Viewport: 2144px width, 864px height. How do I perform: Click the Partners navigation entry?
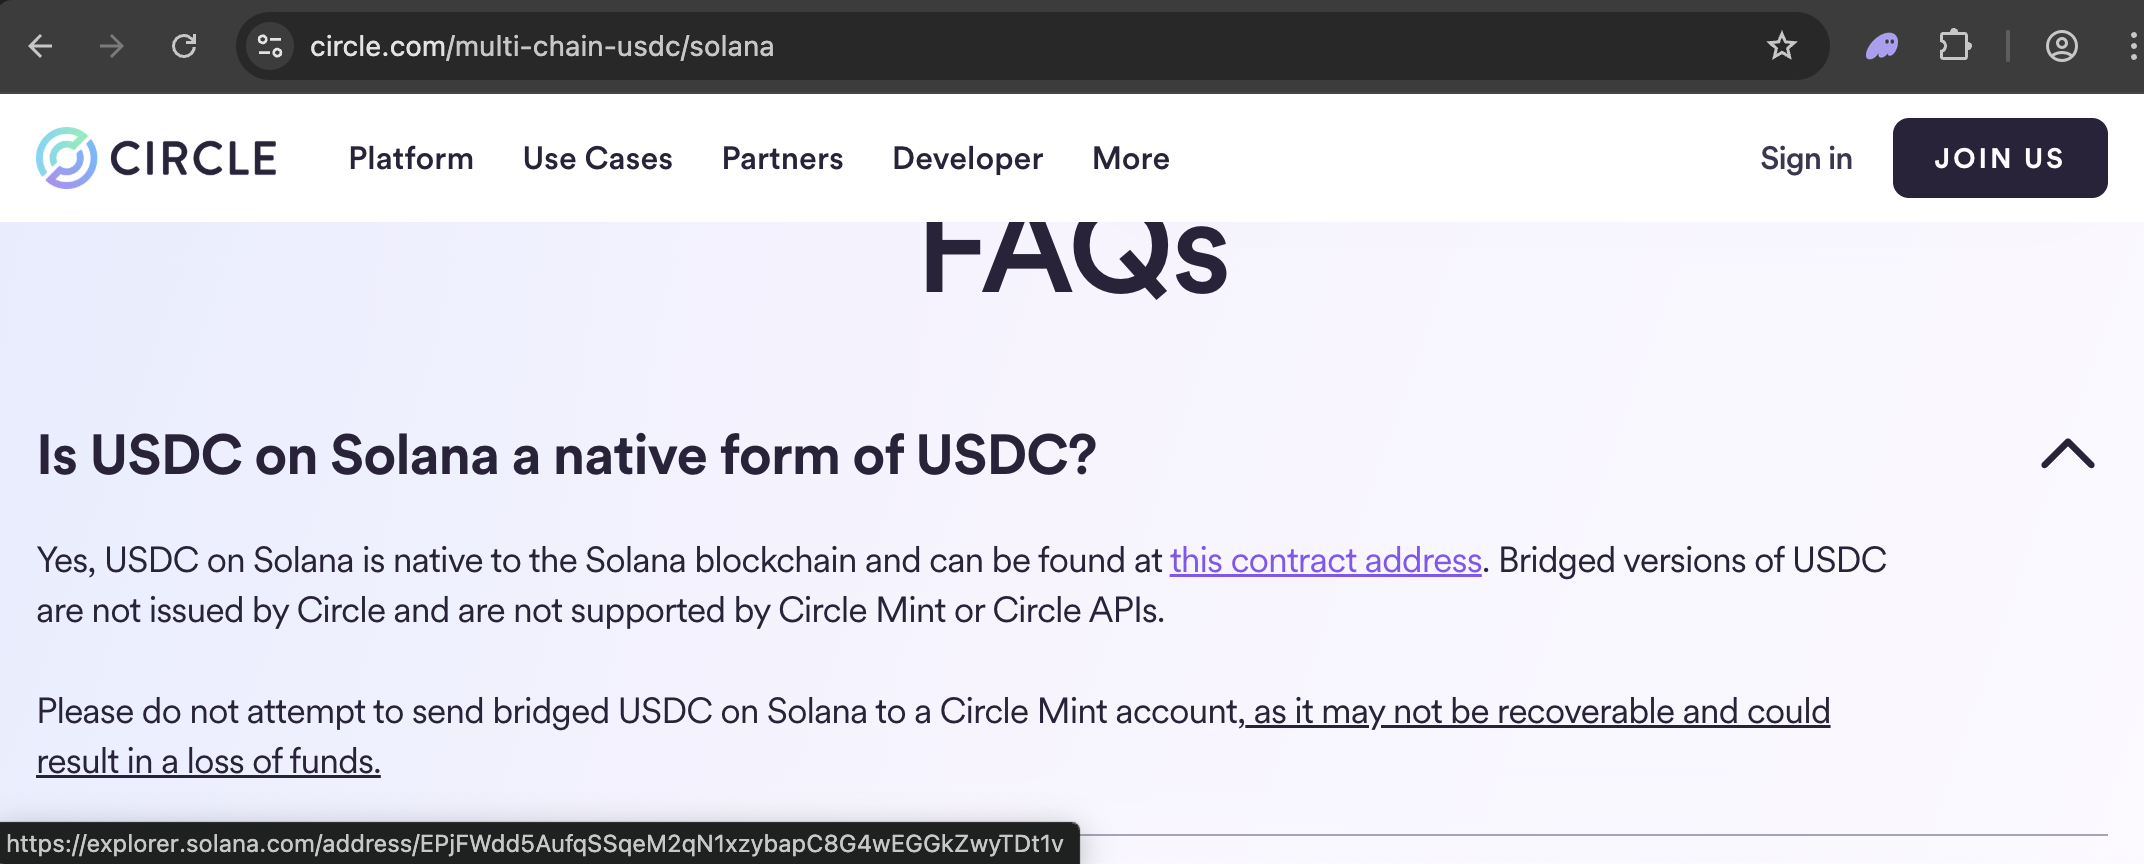[782, 158]
